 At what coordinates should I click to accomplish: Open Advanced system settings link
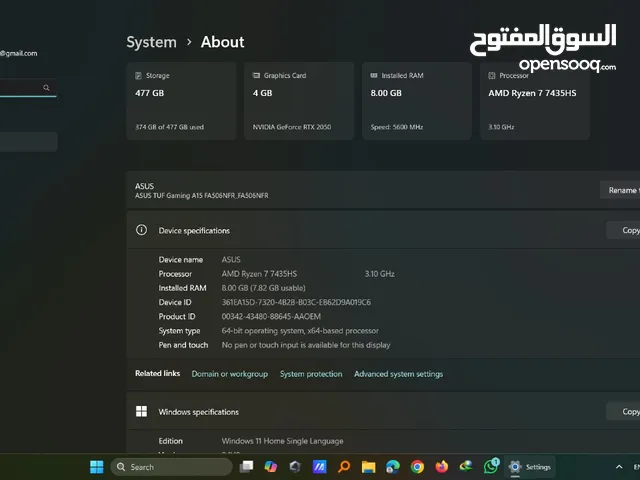click(x=398, y=374)
